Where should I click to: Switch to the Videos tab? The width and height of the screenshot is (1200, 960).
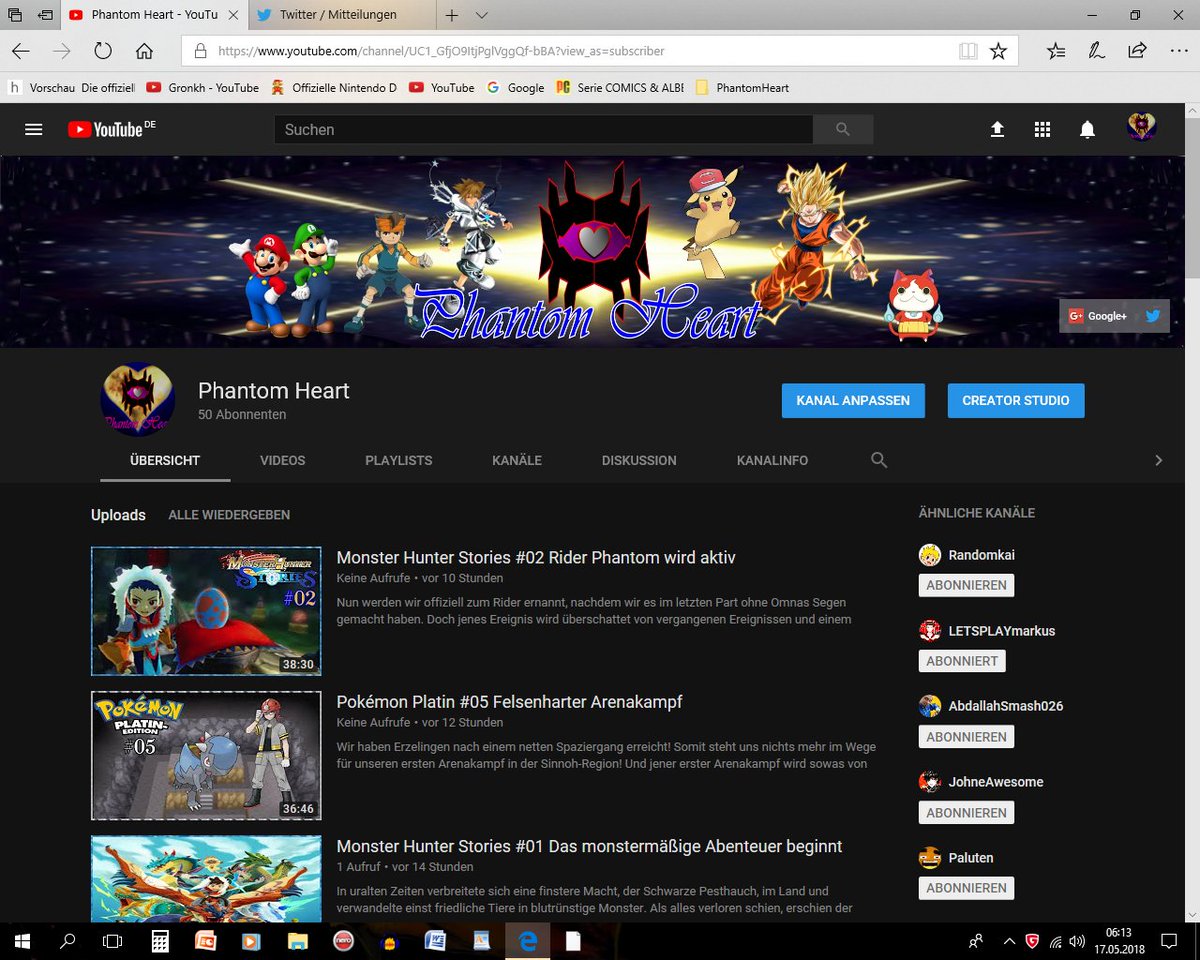[x=283, y=460]
